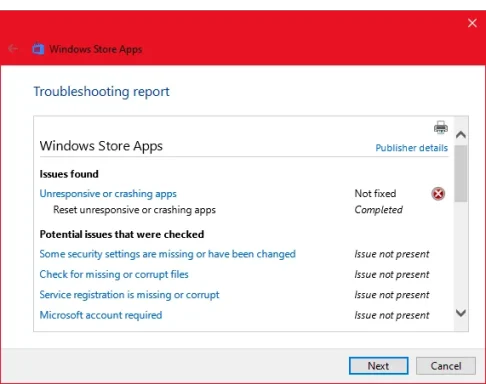Open Service registration is missing or corrupt

(129, 295)
